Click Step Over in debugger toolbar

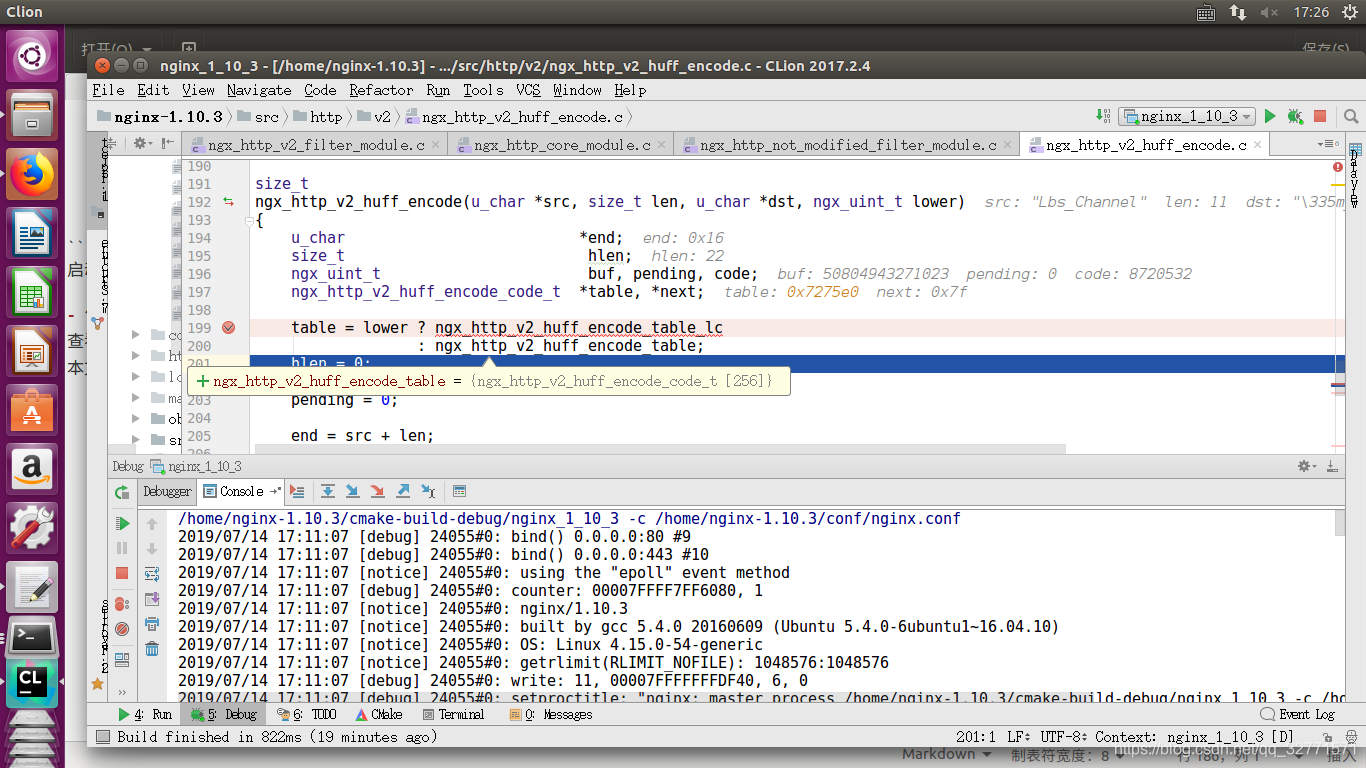click(327, 491)
